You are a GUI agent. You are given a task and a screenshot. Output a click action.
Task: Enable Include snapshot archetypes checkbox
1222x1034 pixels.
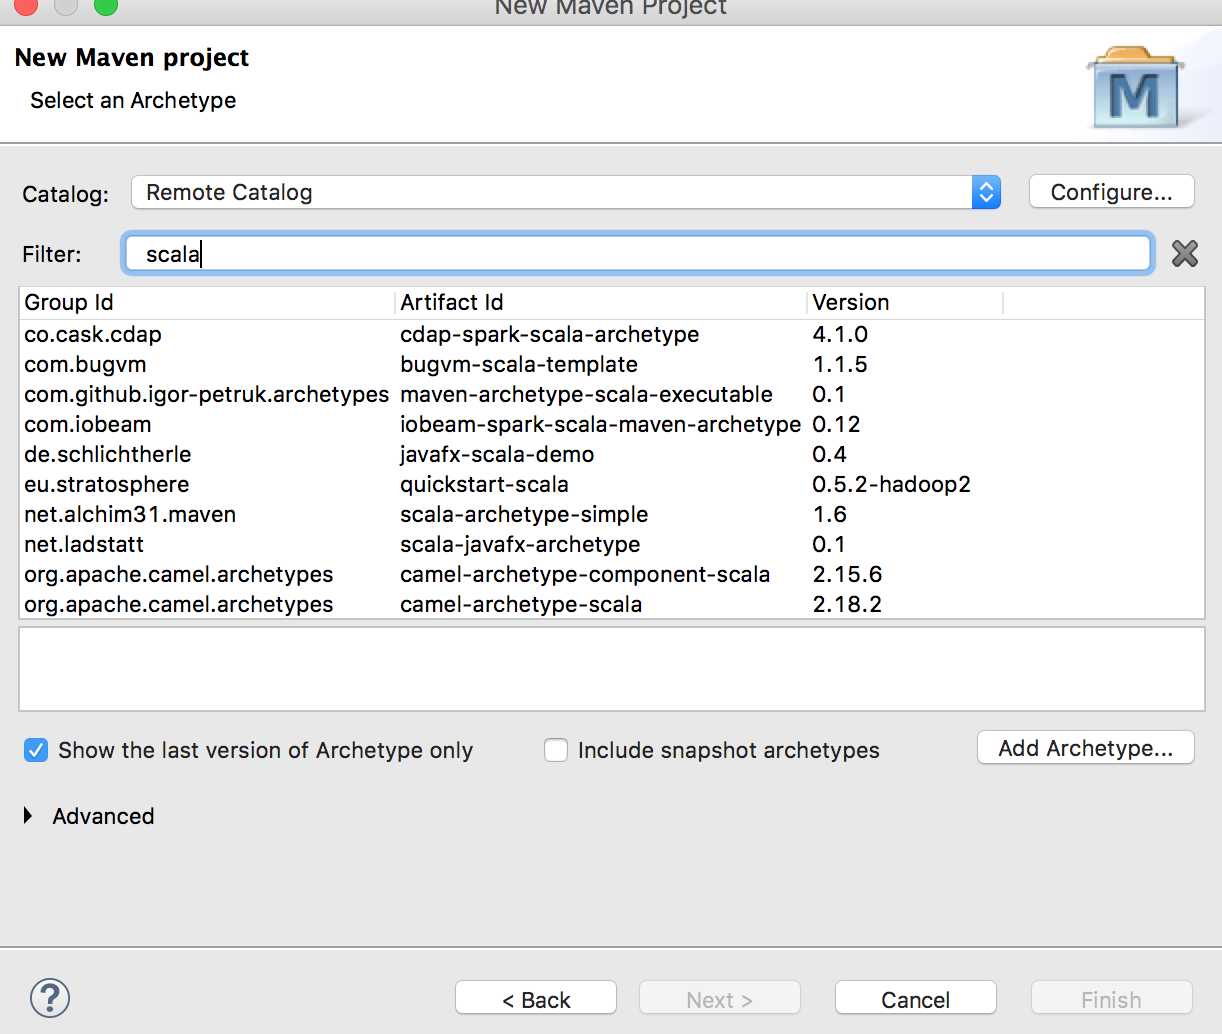(x=556, y=750)
